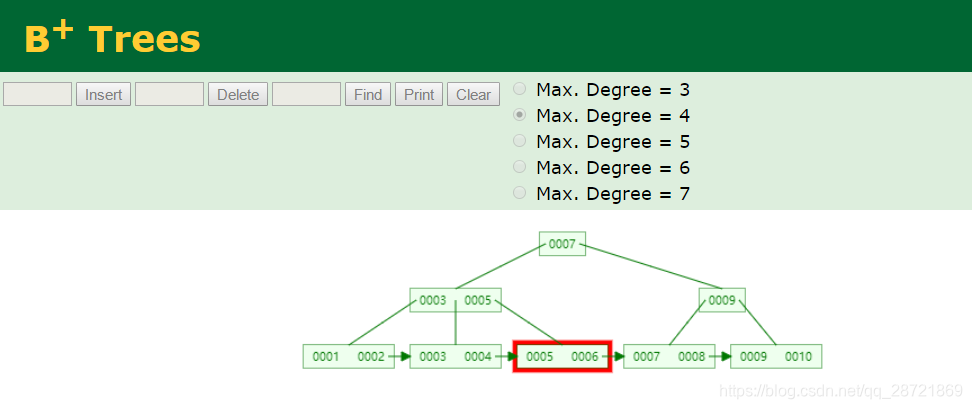
Task: Click leaf key 0007
Action: pos(646,357)
